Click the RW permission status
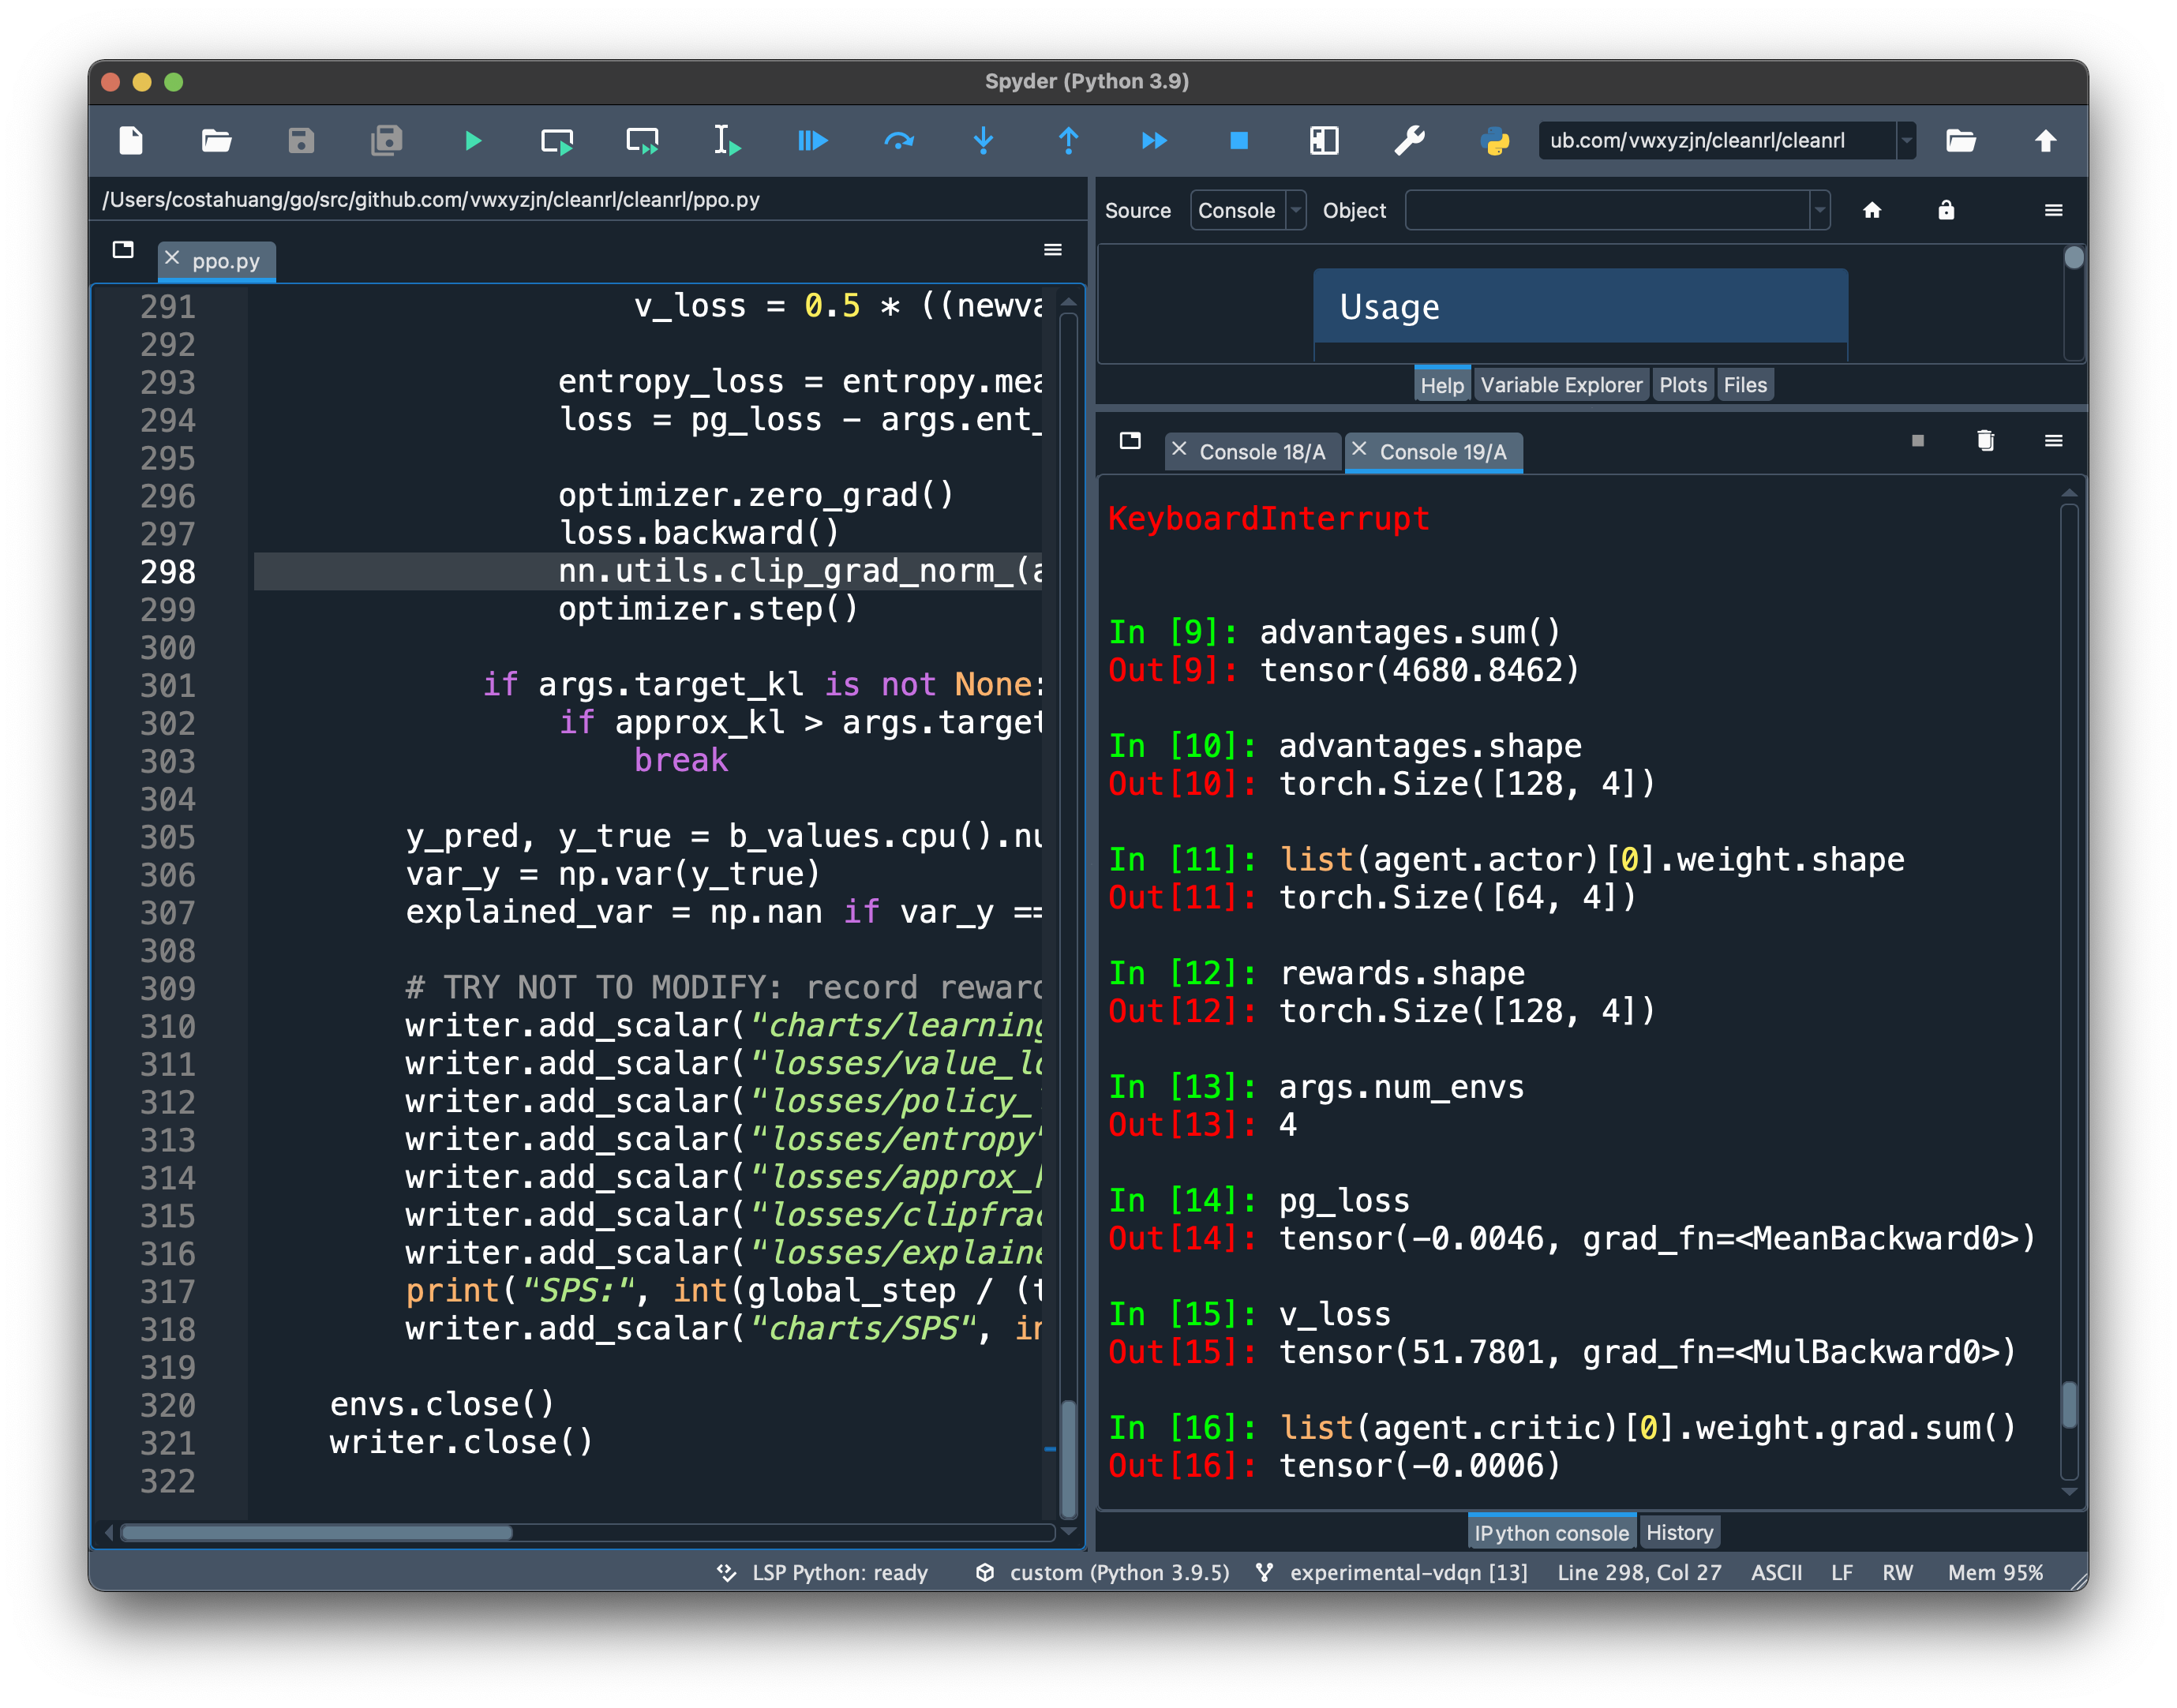The width and height of the screenshot is (2177, 1708). 1897,1572
